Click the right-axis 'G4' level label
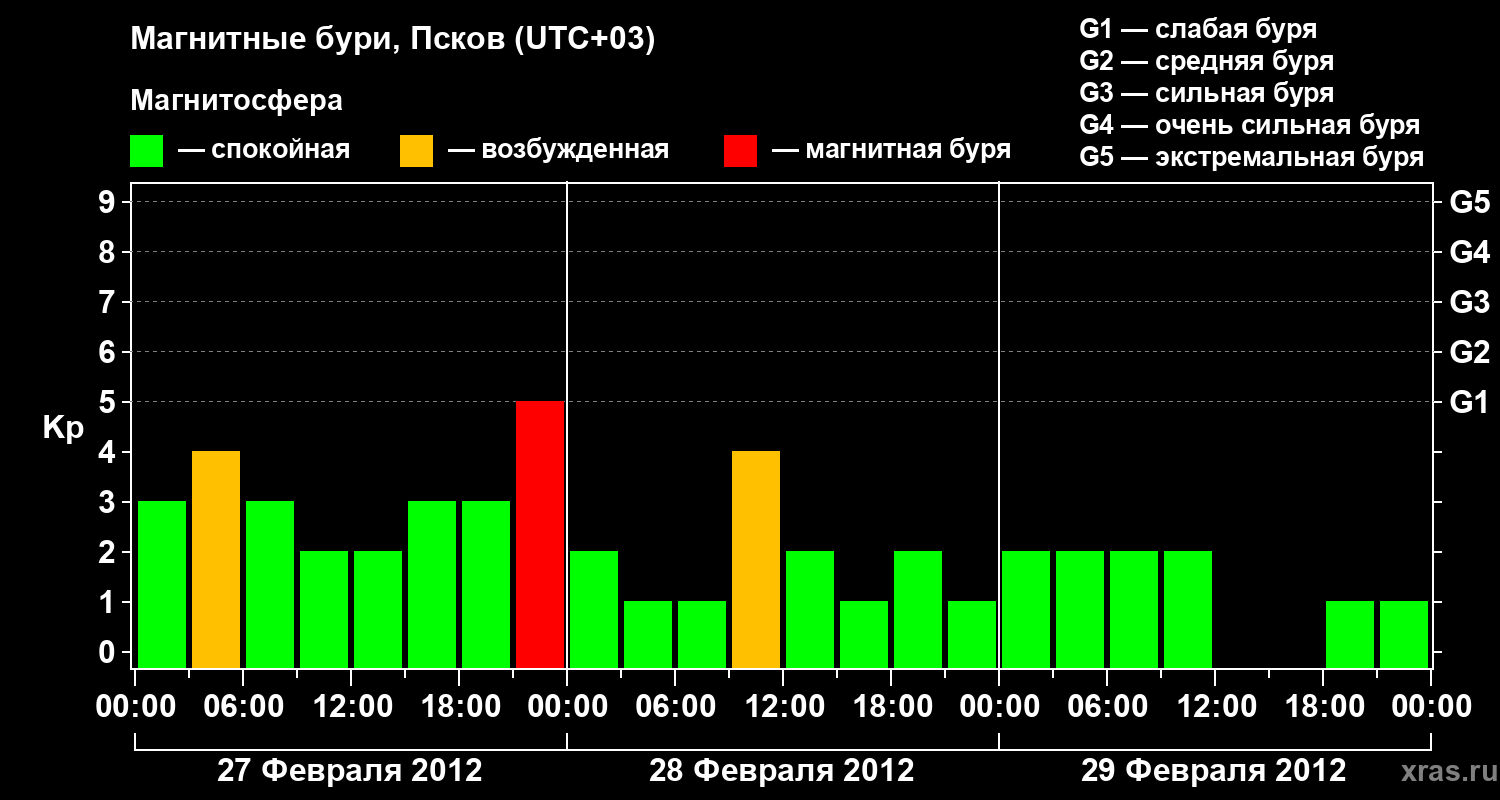 click(x=1469, y=252)
